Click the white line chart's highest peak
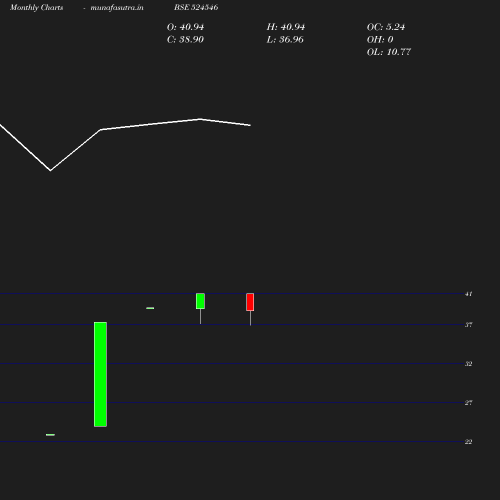Viewport: 500px width, 500px height. 200,119
